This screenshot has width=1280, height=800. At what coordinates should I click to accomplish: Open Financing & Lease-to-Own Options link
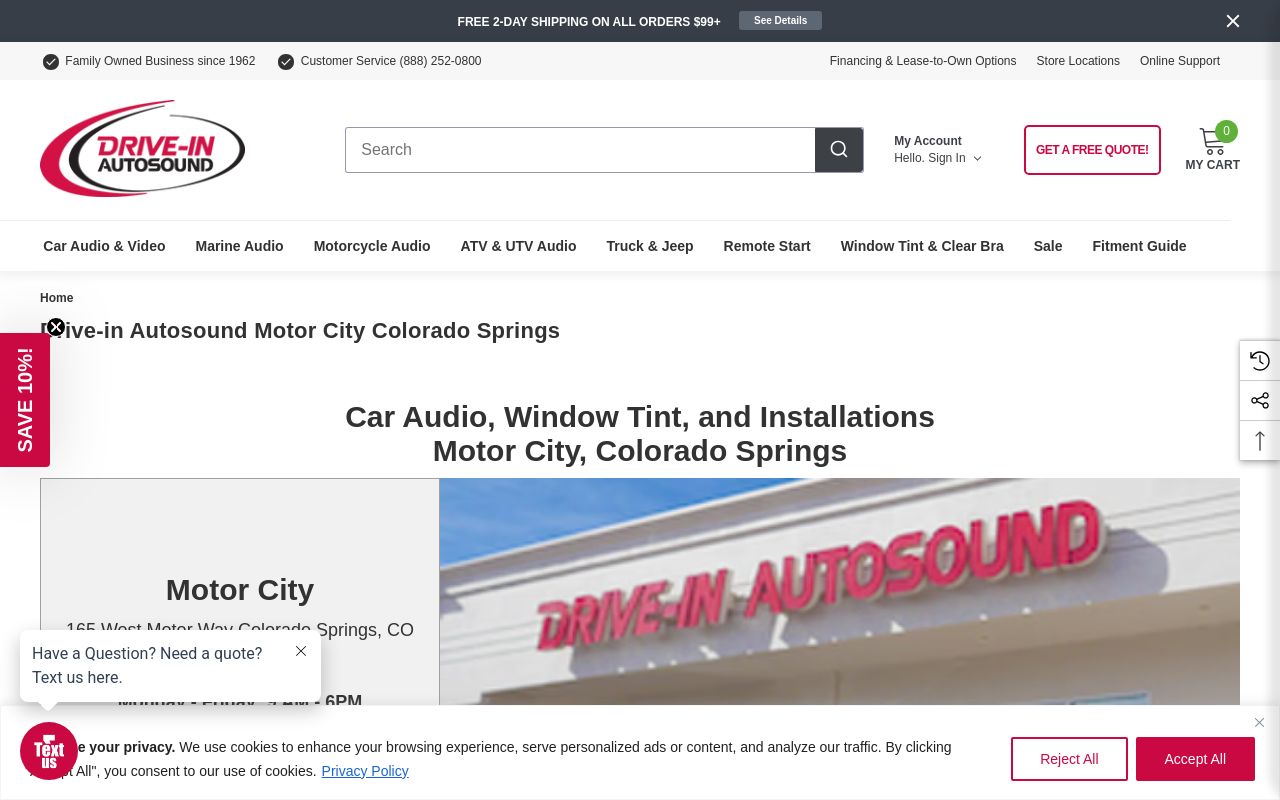coord(922,61)
